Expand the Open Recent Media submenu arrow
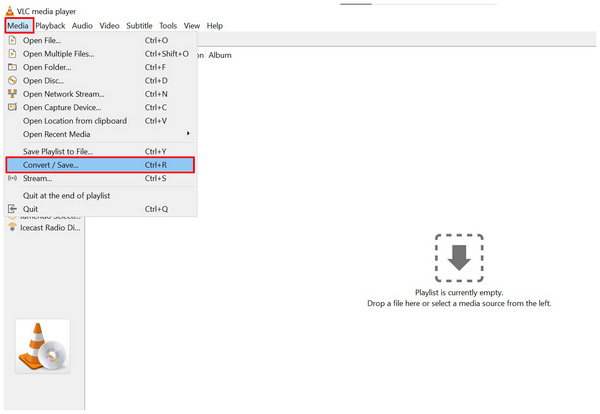600x414 pixels. 188,134
